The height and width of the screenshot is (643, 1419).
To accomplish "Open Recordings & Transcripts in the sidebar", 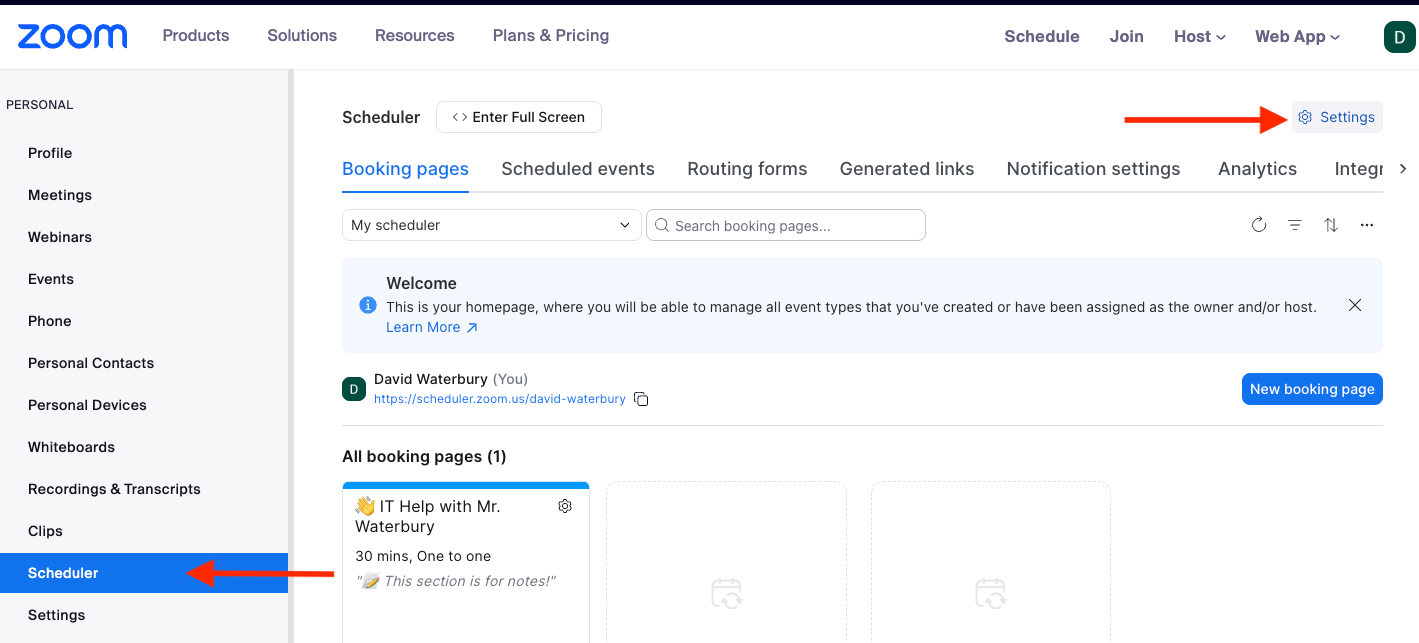I will [x=114, y=489].
